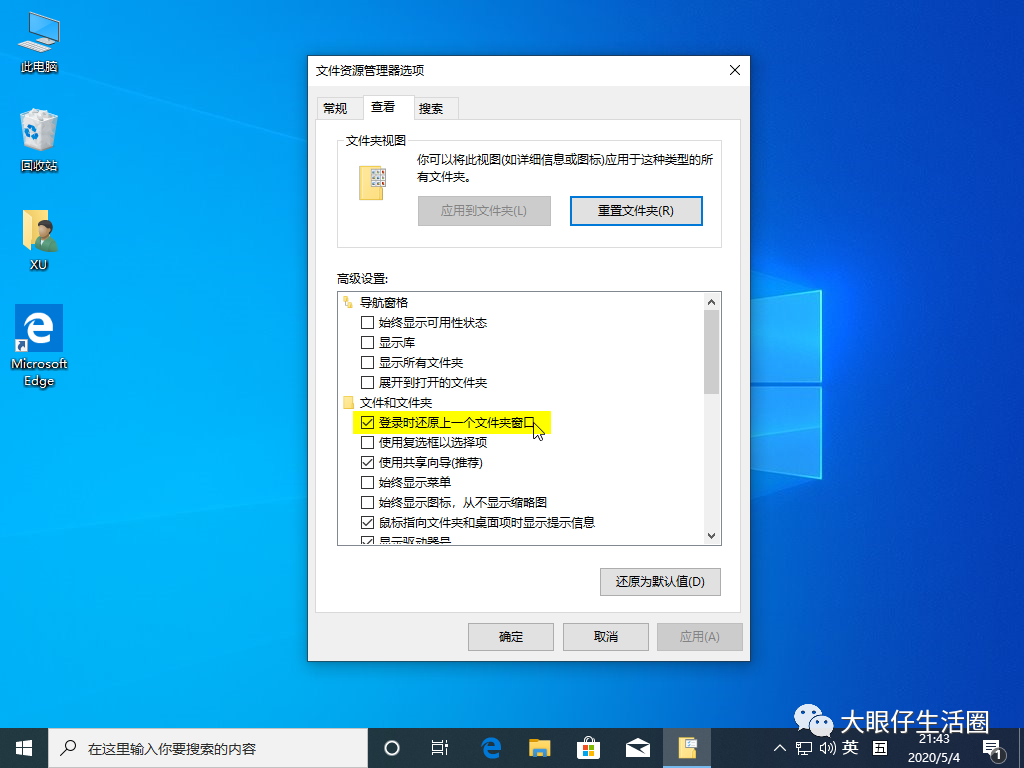Expand hidden tray icons with the chevron

click(x=779, y=747)
